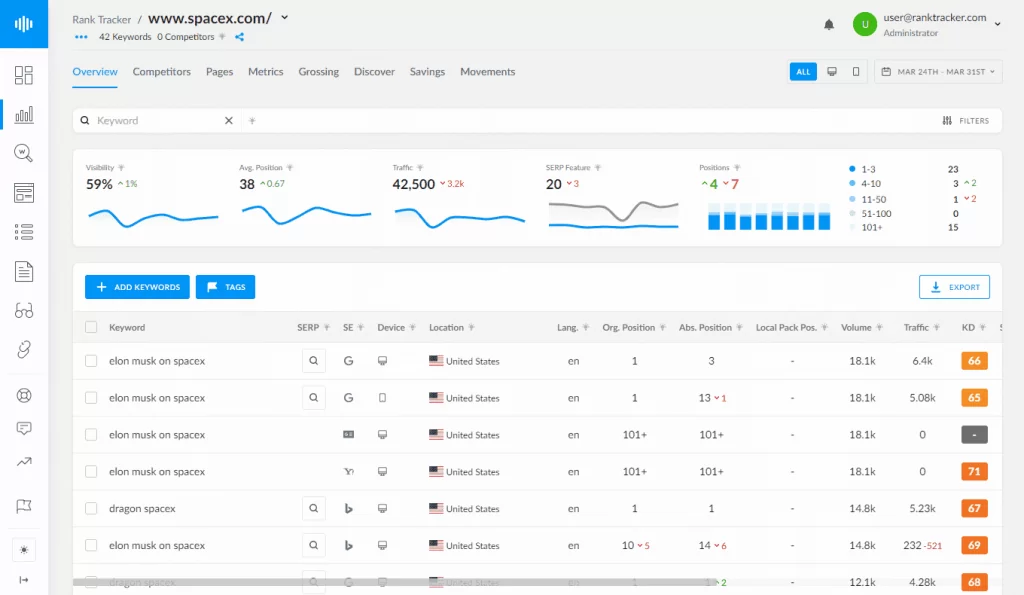Viewport: 1024px width, 595px height.
Task: Select the flag icon in the sidebar
Action: [23, 507]
